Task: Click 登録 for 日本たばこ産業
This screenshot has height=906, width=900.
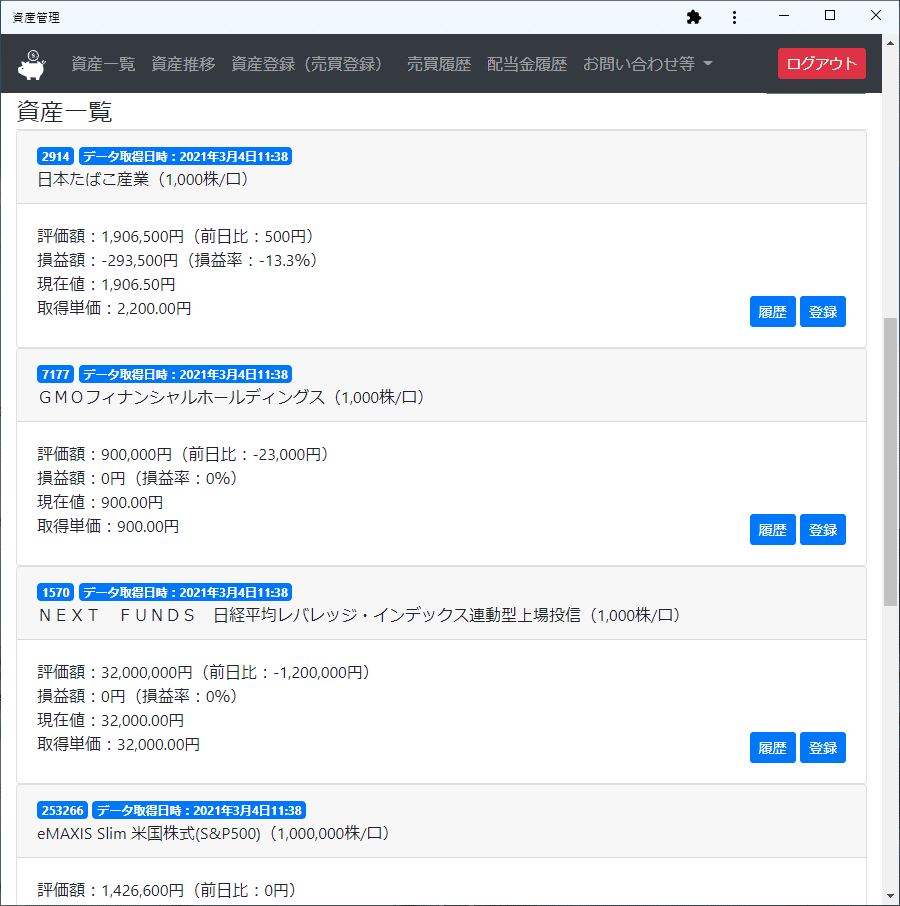Action: [x=822, y=311]
